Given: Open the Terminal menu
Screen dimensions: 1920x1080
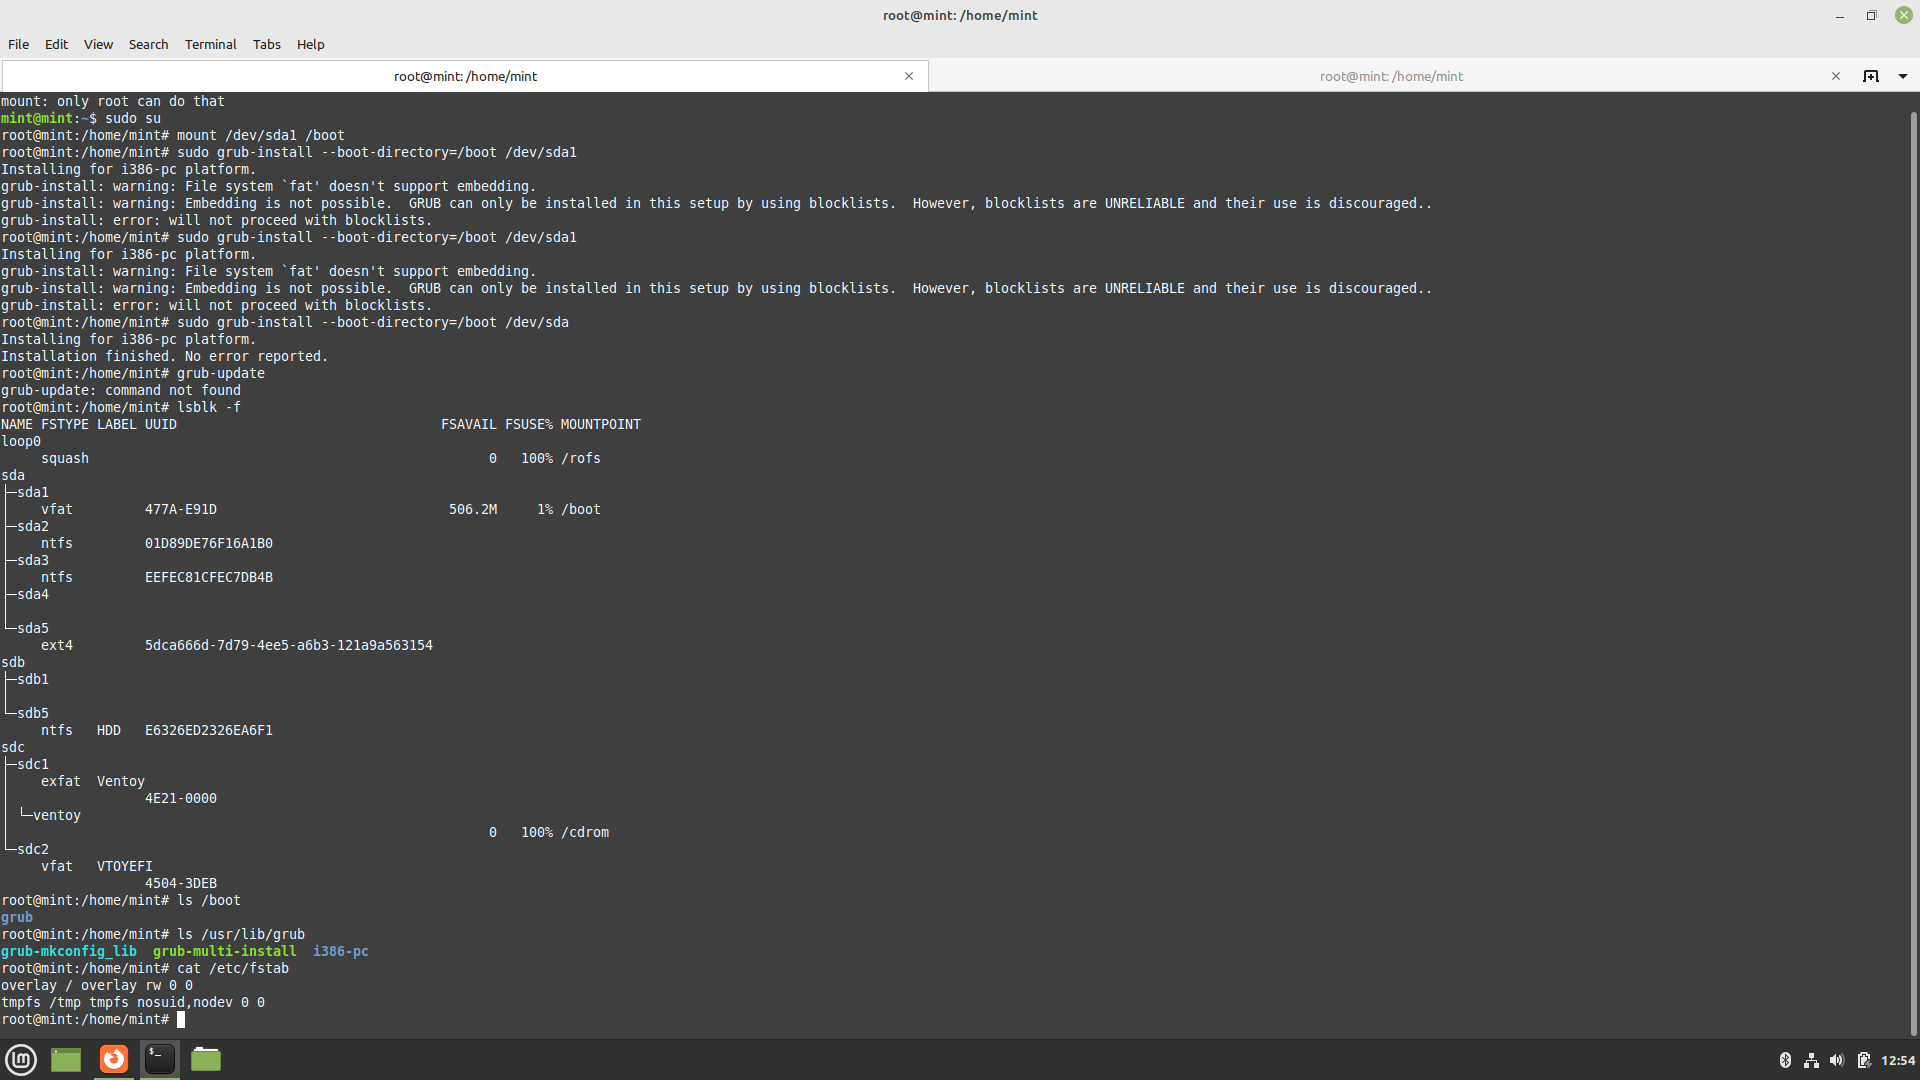Looking at the screenshot, I should click(210, 44).
